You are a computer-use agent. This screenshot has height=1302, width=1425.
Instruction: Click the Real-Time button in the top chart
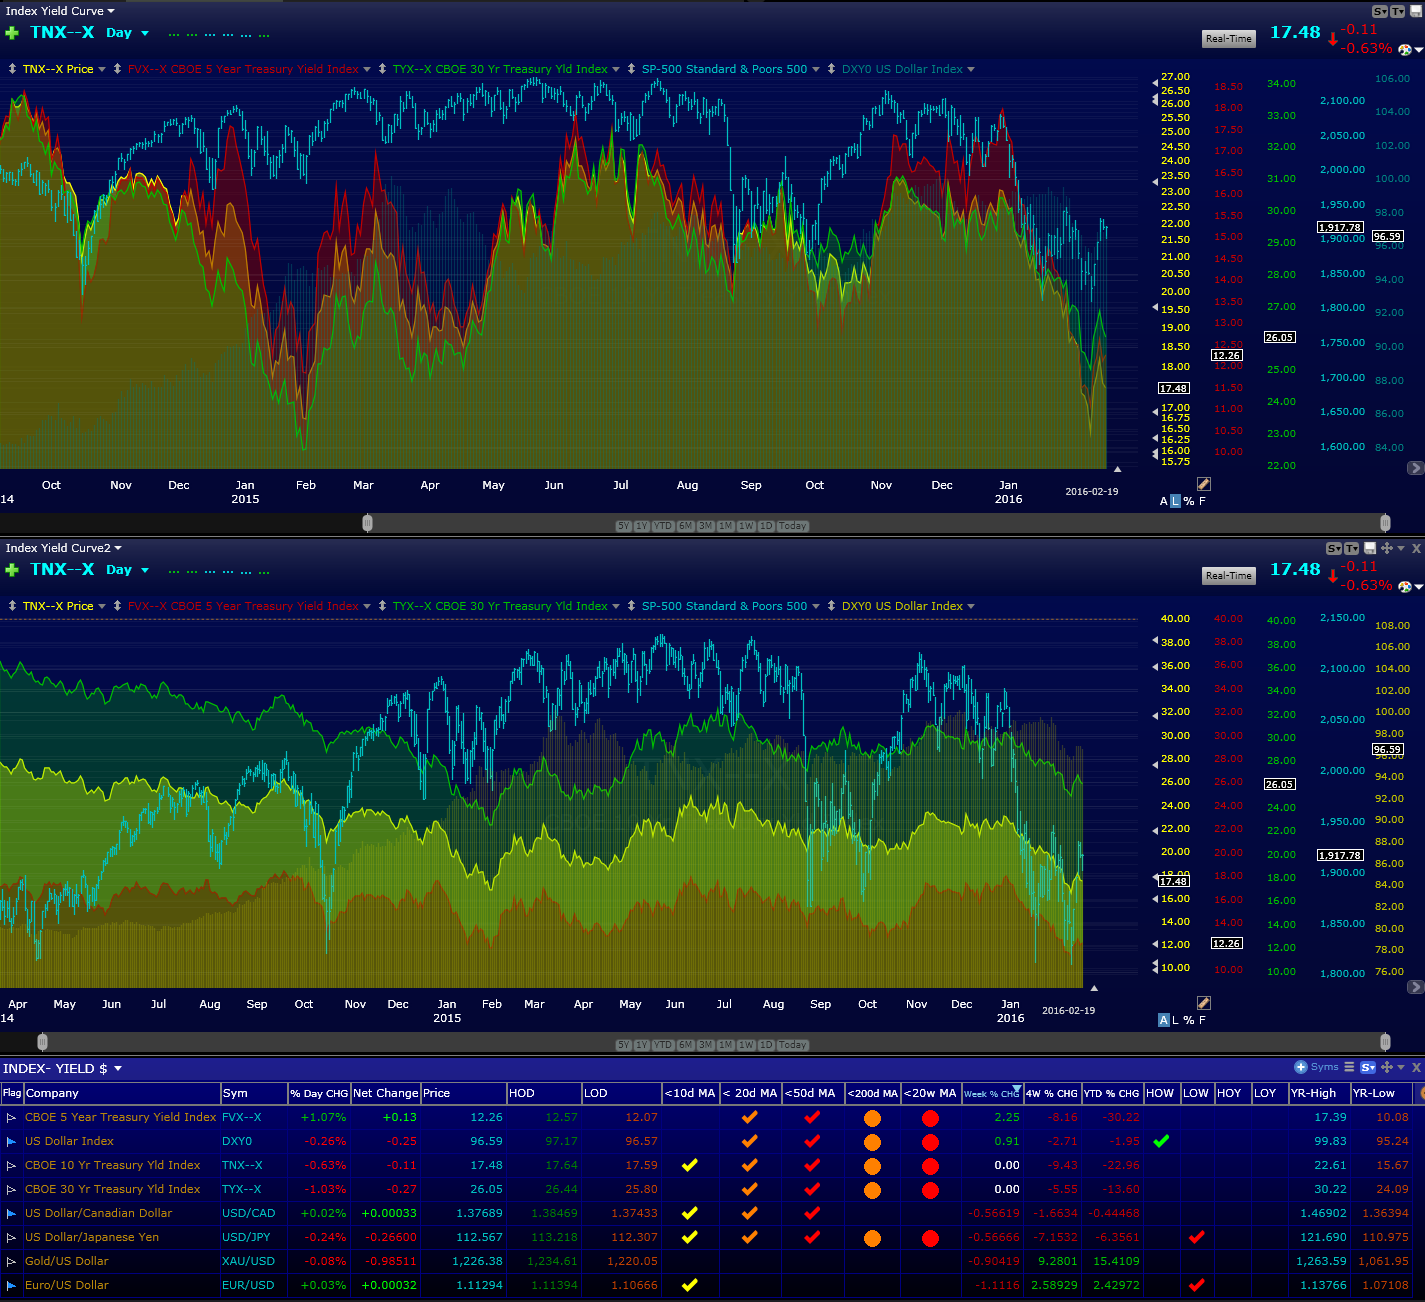click(x=1229, y=39)
